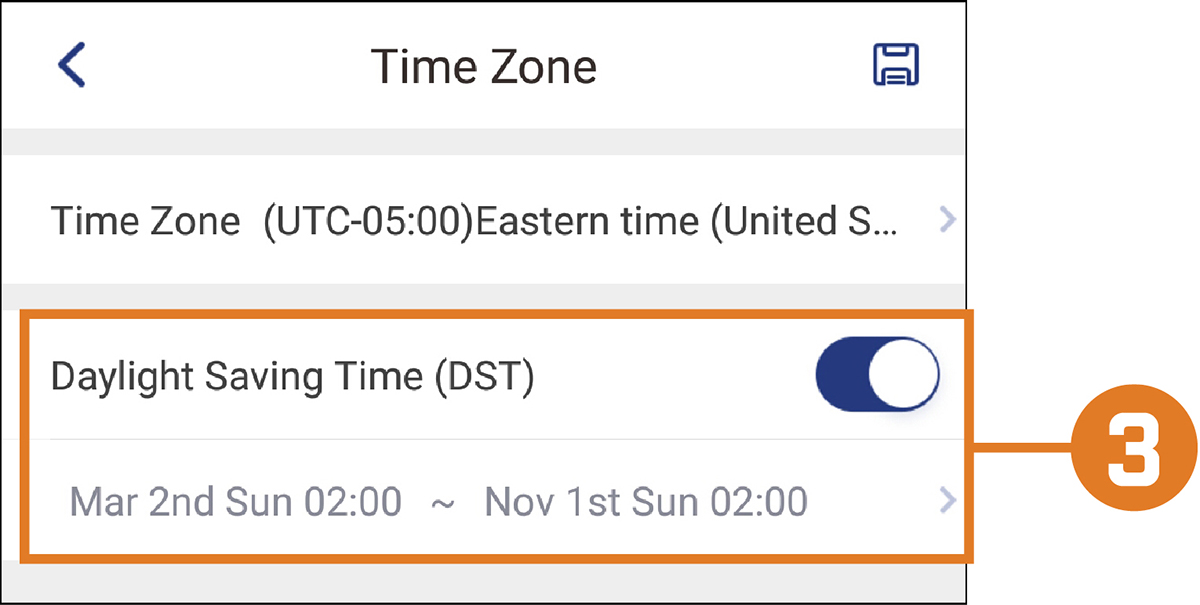Click the Time Zone page title

coord(484,67)
